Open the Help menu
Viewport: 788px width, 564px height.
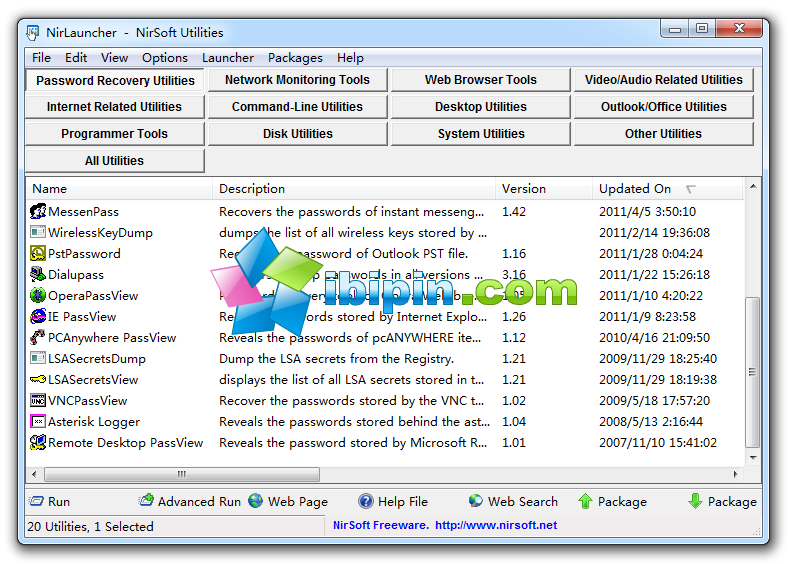tap(350, 58)
